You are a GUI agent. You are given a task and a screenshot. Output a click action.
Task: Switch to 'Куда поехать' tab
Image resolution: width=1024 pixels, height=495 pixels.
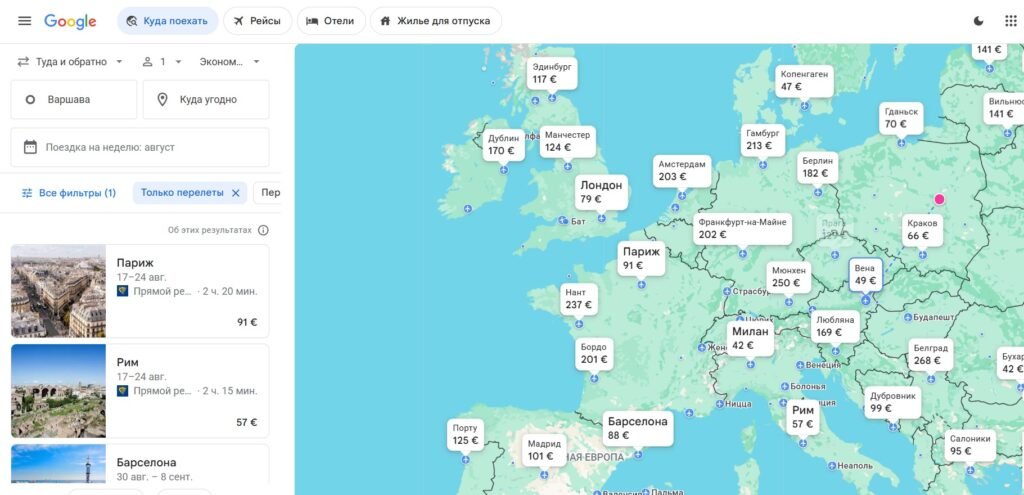pyautogui.click(x=167, y=21)
